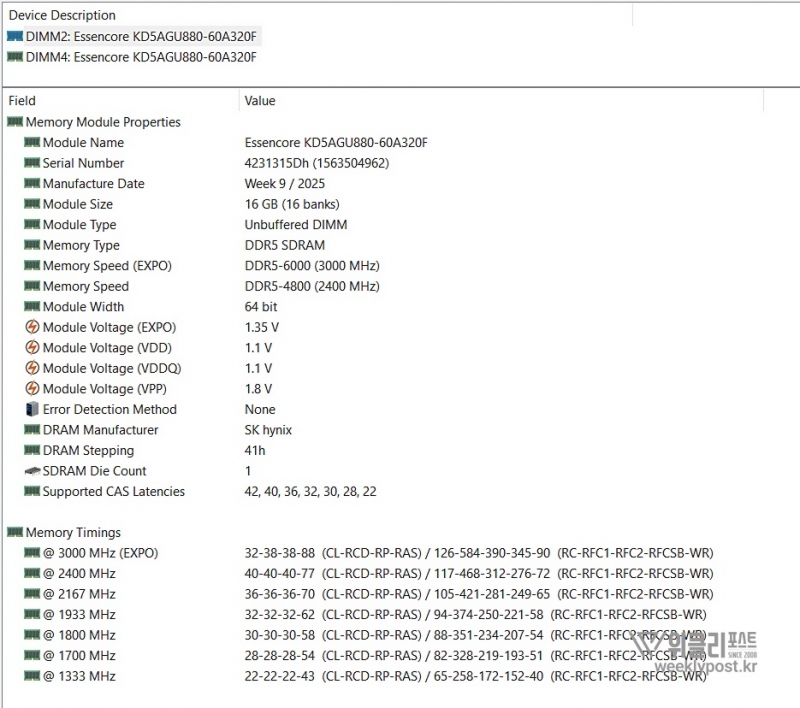Select the Memory Timings heading

73,533
